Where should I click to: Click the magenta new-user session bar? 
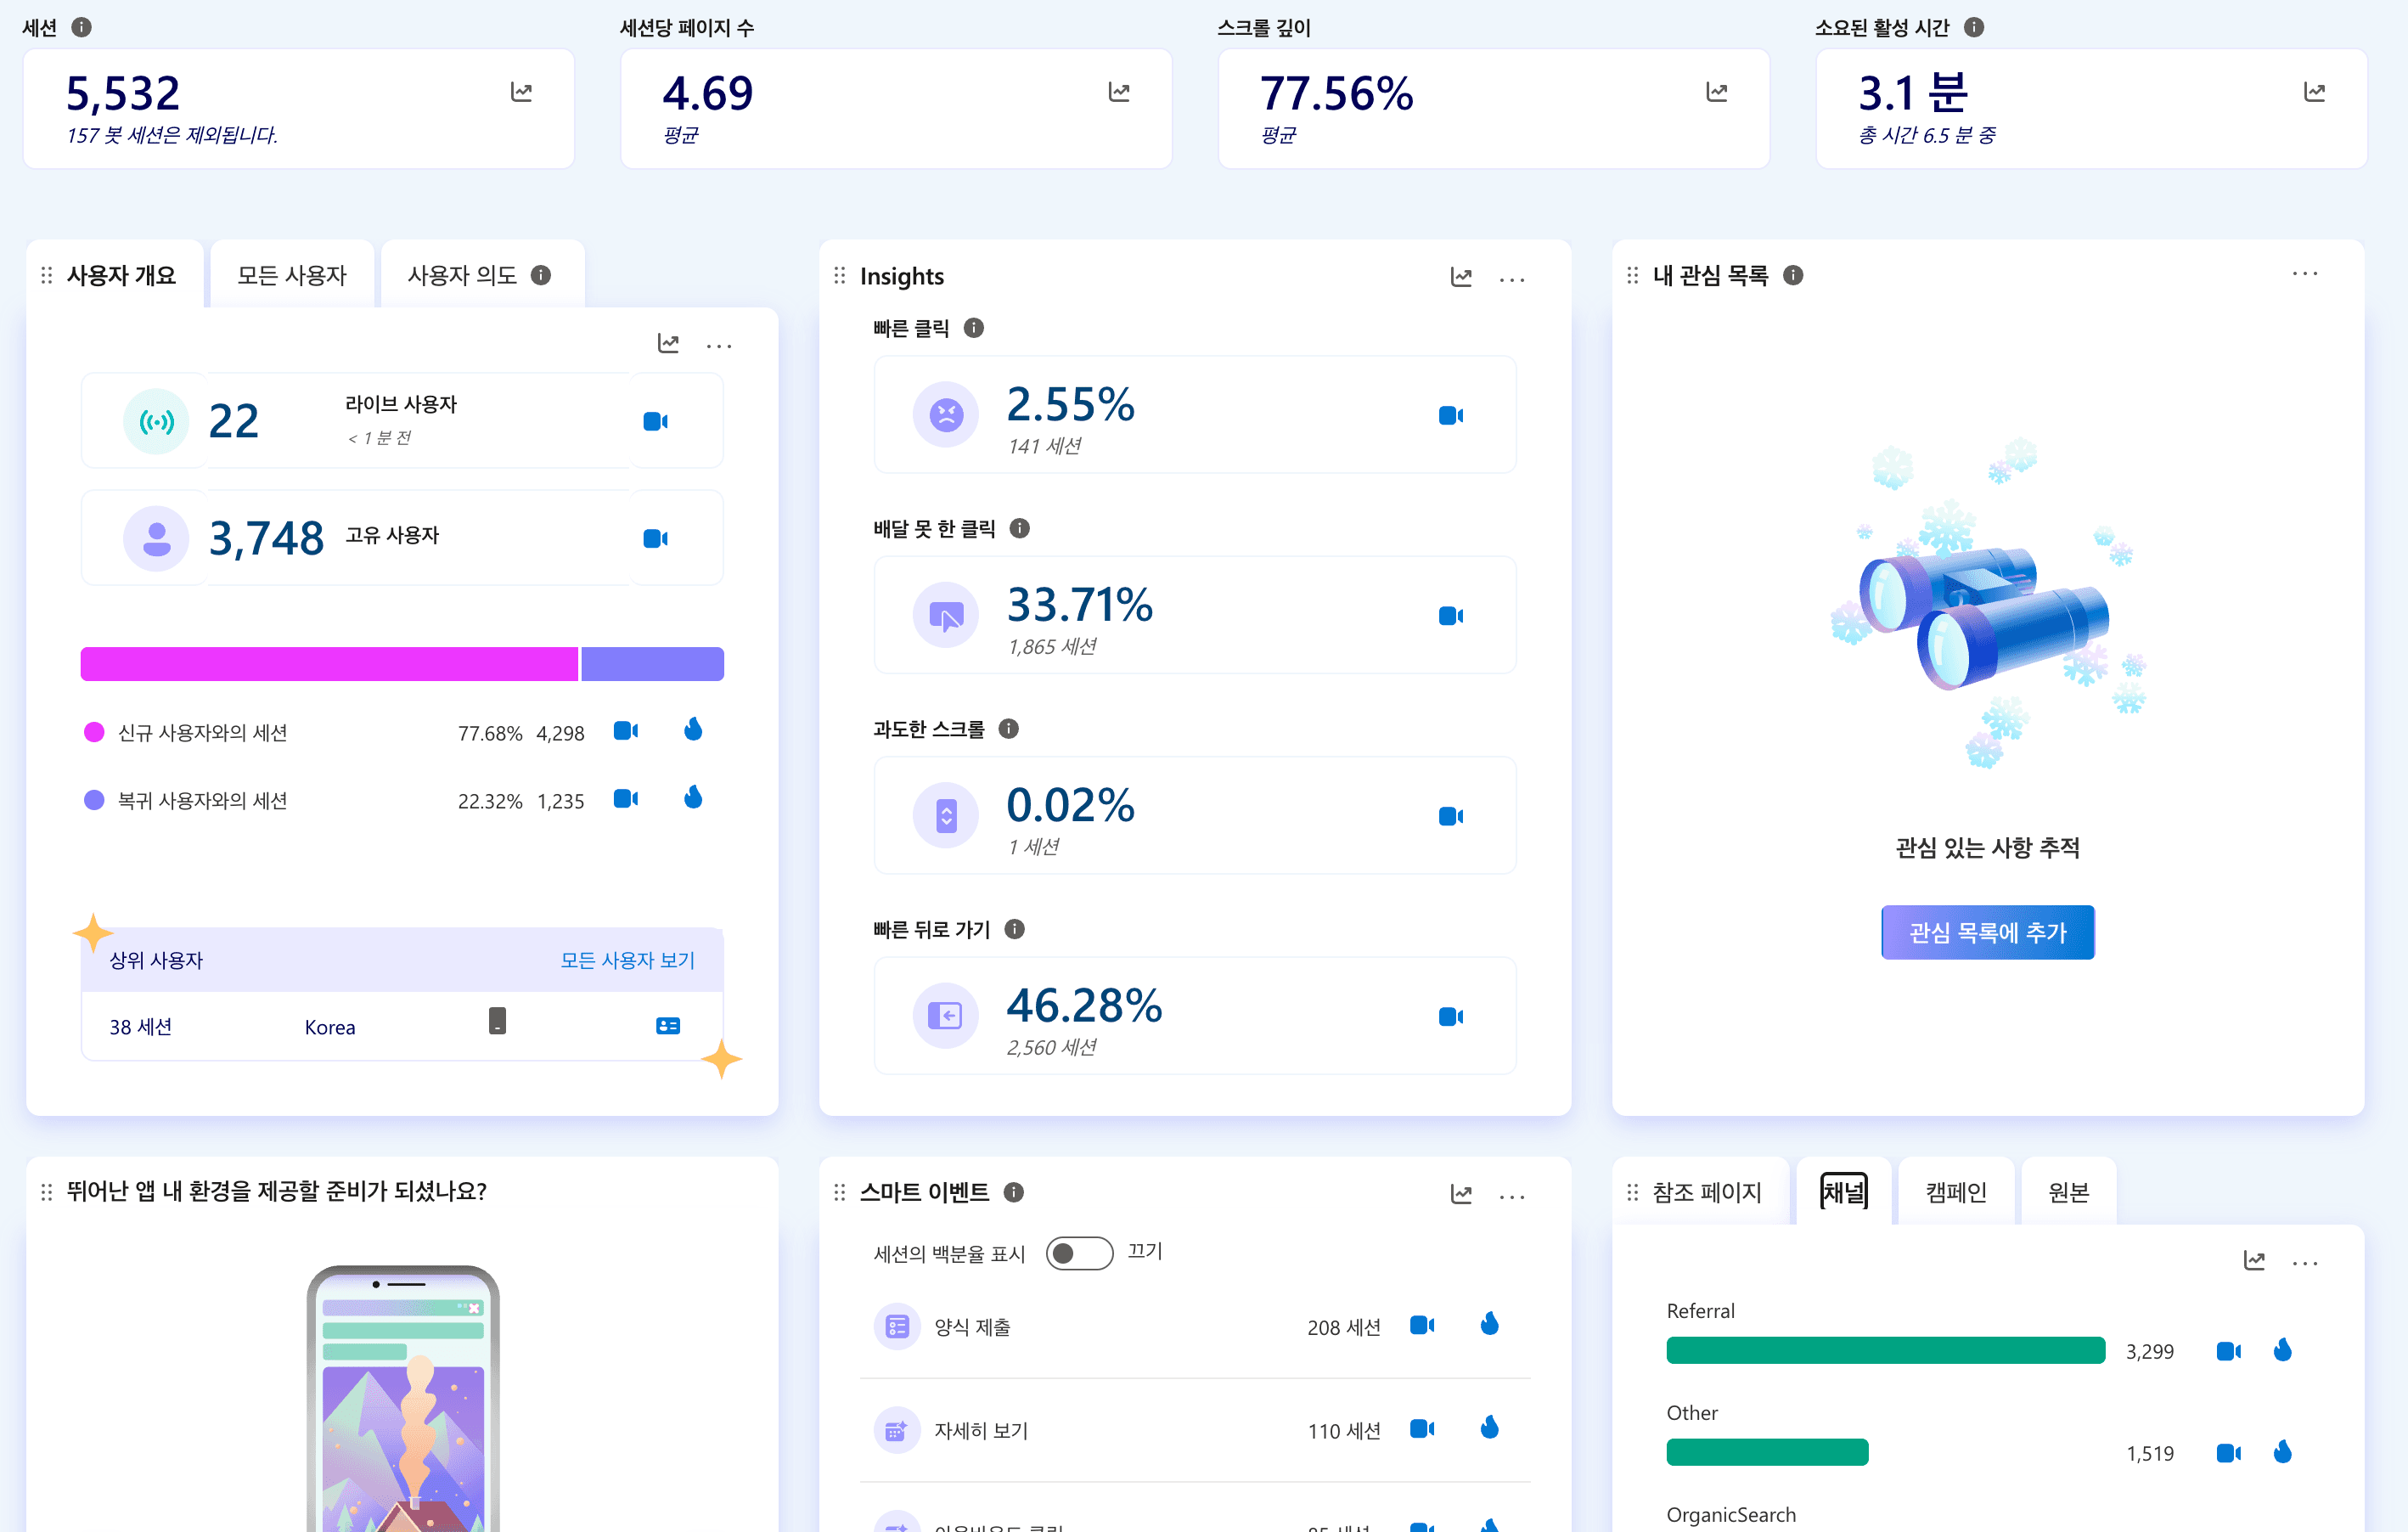click(328, 663)
